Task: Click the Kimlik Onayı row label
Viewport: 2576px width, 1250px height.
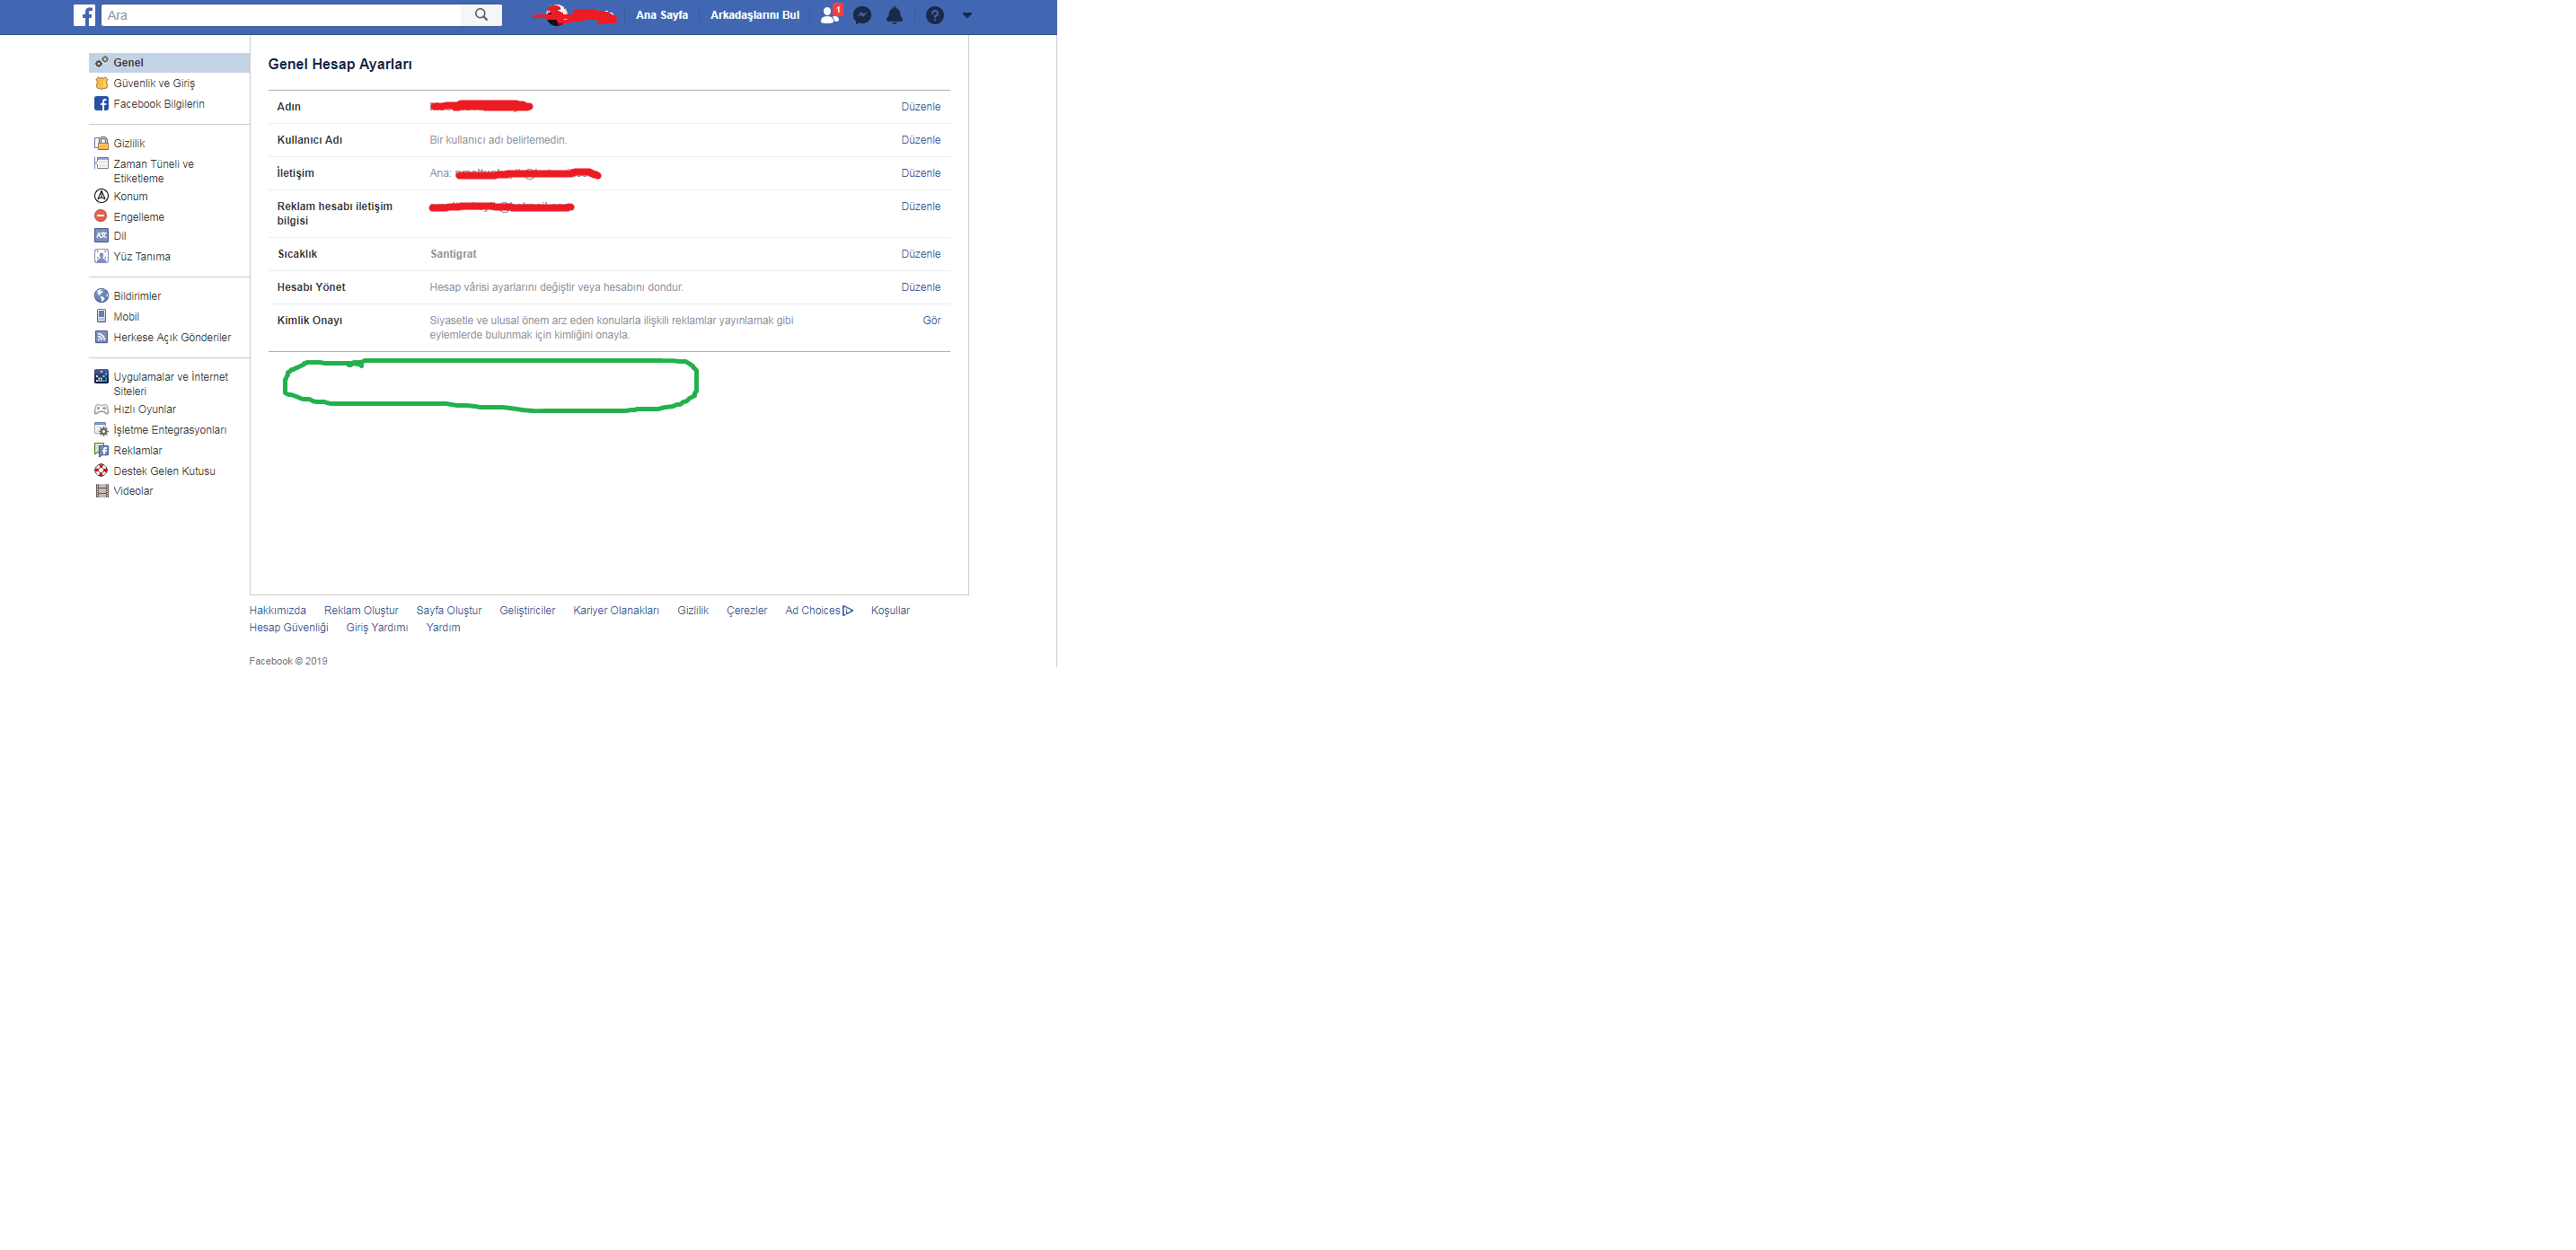Action: [310, 320]
